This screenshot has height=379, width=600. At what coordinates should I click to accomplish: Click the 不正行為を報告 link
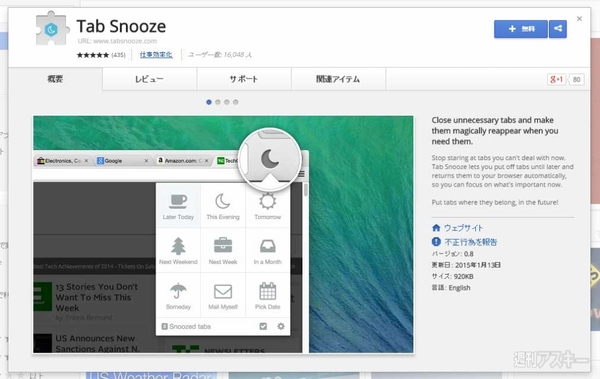[x=471, y=242]
